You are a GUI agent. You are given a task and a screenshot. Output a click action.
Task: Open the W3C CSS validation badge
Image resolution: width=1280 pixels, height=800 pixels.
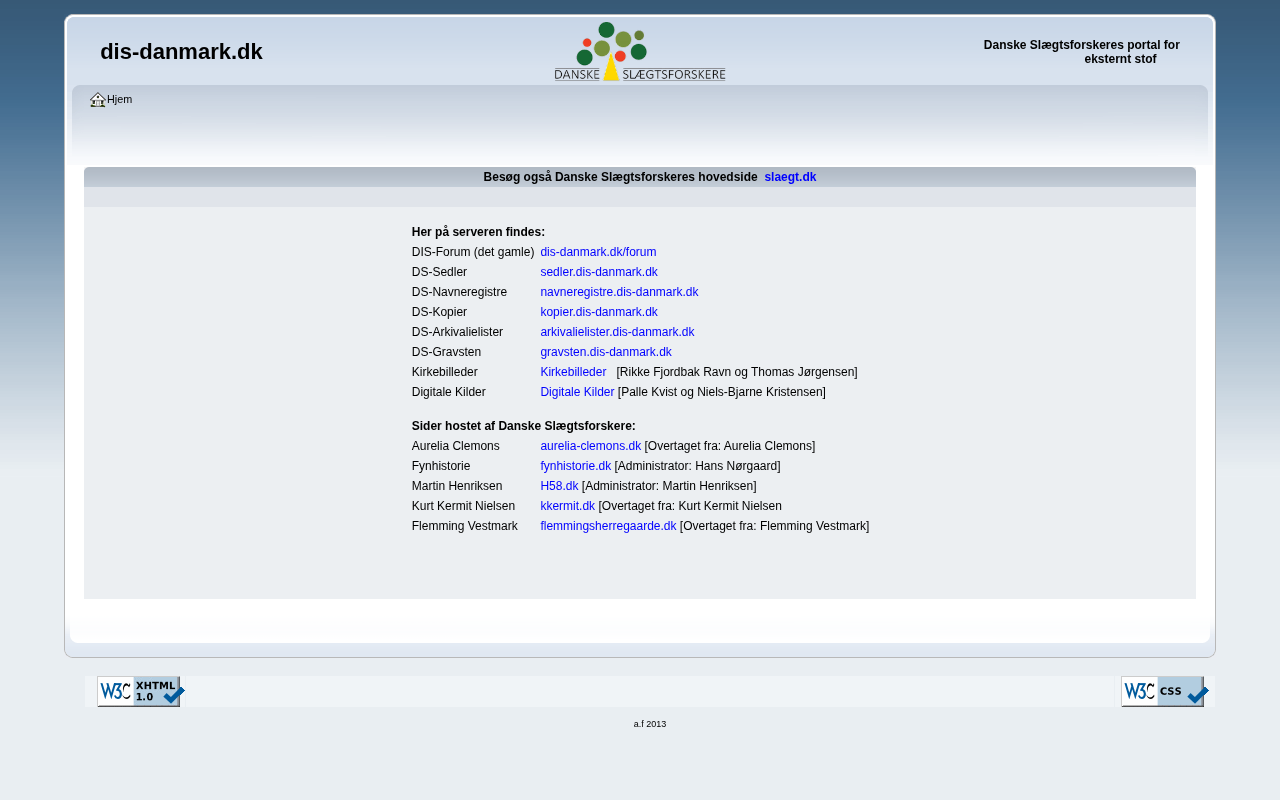(x=1165, y=691)
